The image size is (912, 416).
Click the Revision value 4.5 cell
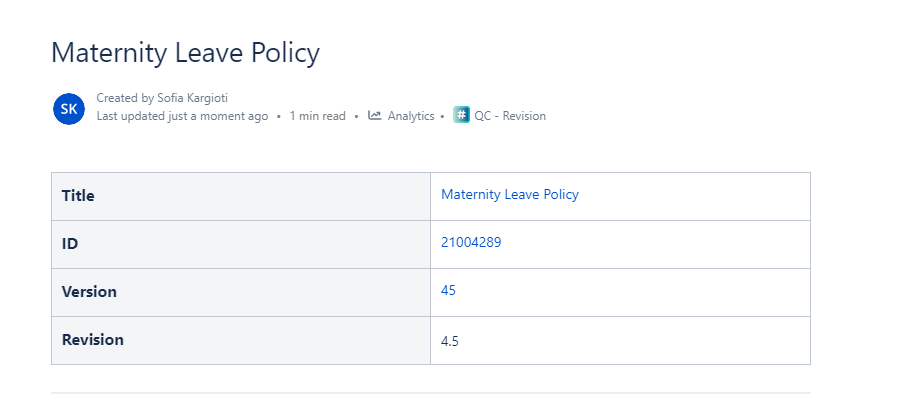[620, 341]
